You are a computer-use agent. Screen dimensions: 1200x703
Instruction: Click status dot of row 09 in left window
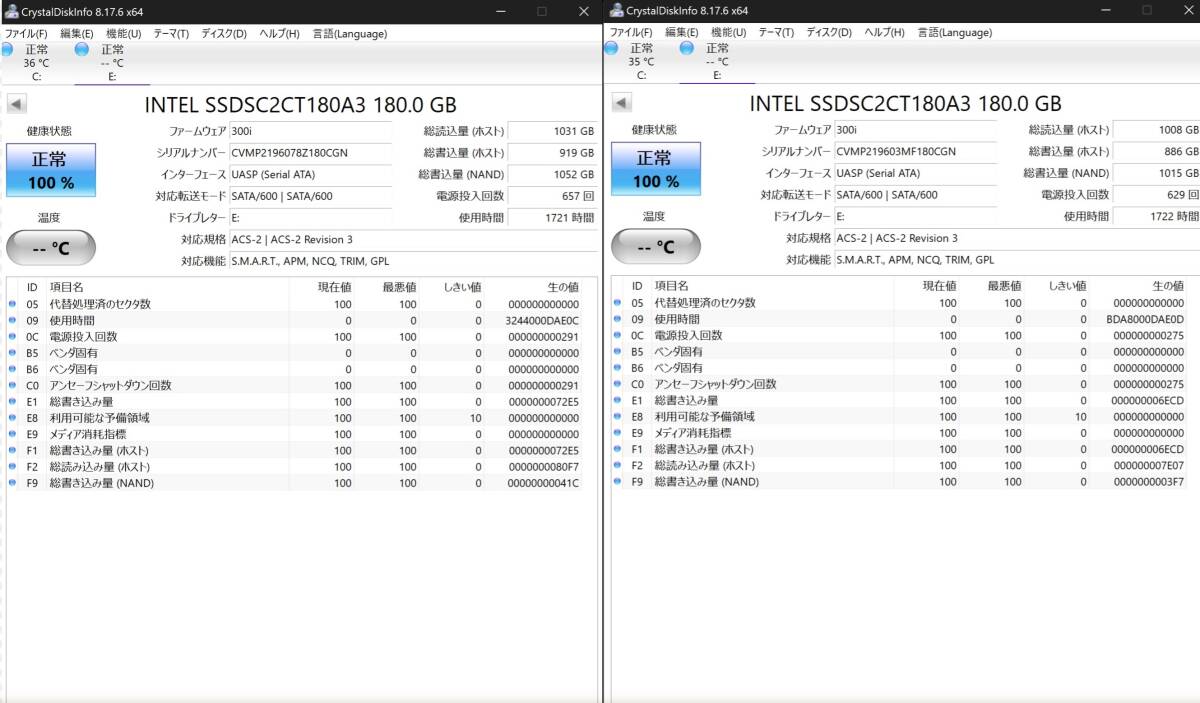click(x=13, y=320)
